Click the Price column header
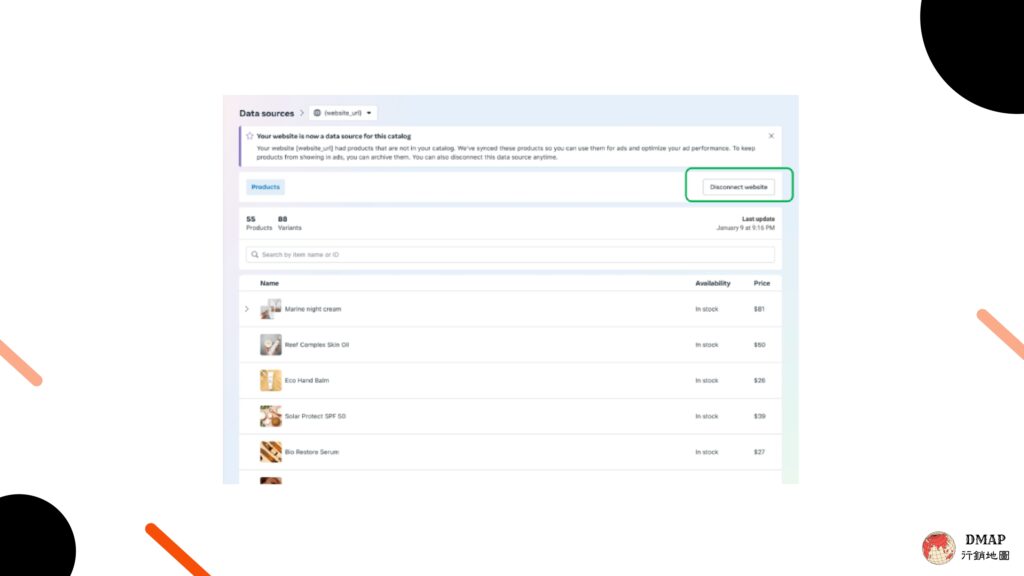Image resolution: width=1024 pixels, height=576 pixels. 762,283
